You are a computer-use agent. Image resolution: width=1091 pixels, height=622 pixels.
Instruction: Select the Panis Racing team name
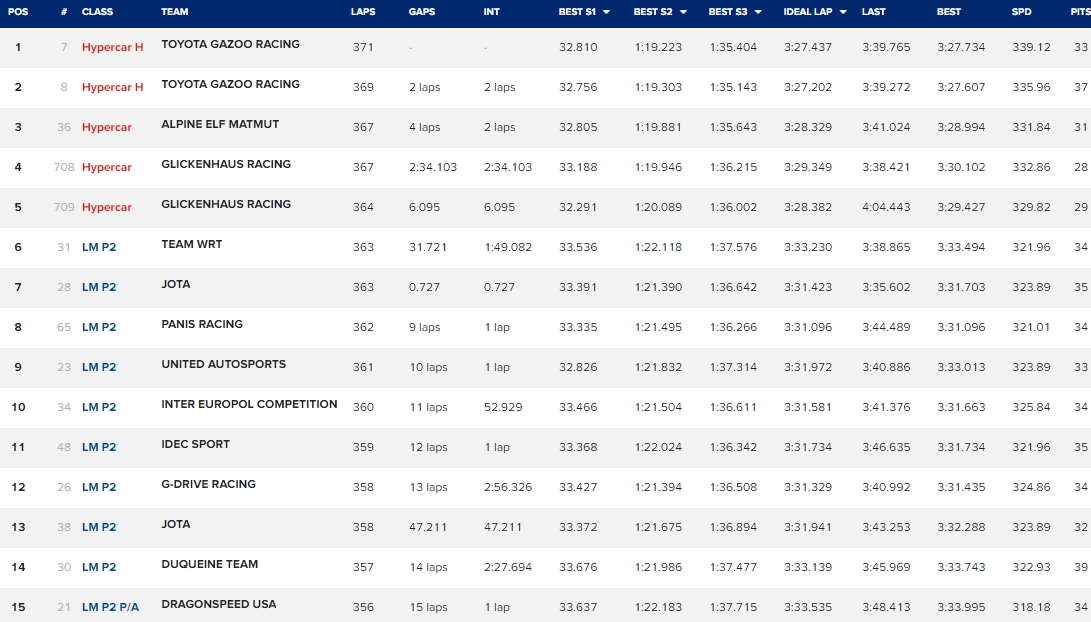(x=202, y=324)
